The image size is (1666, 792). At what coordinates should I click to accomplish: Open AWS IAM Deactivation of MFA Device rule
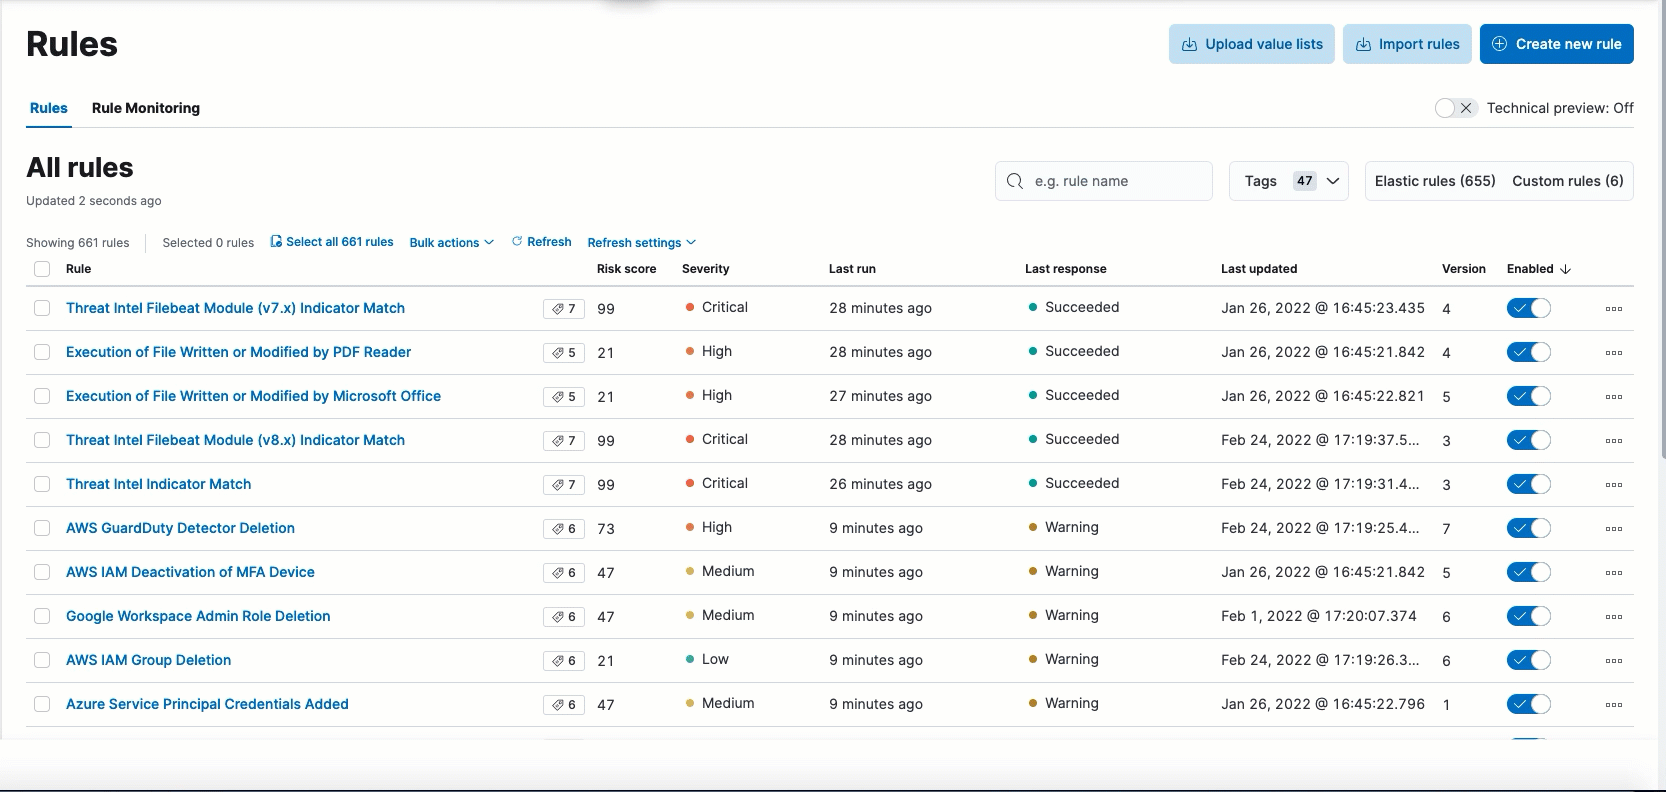coord(190,572)
